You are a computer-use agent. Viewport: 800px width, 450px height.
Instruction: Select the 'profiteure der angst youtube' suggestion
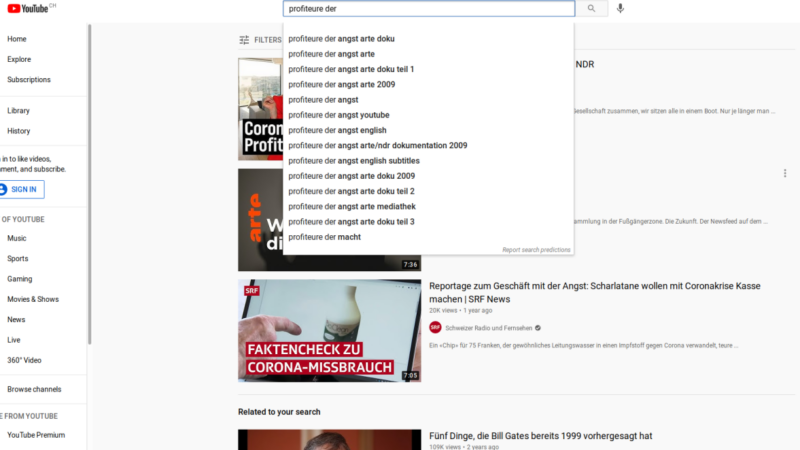click(x=429, y=115)
